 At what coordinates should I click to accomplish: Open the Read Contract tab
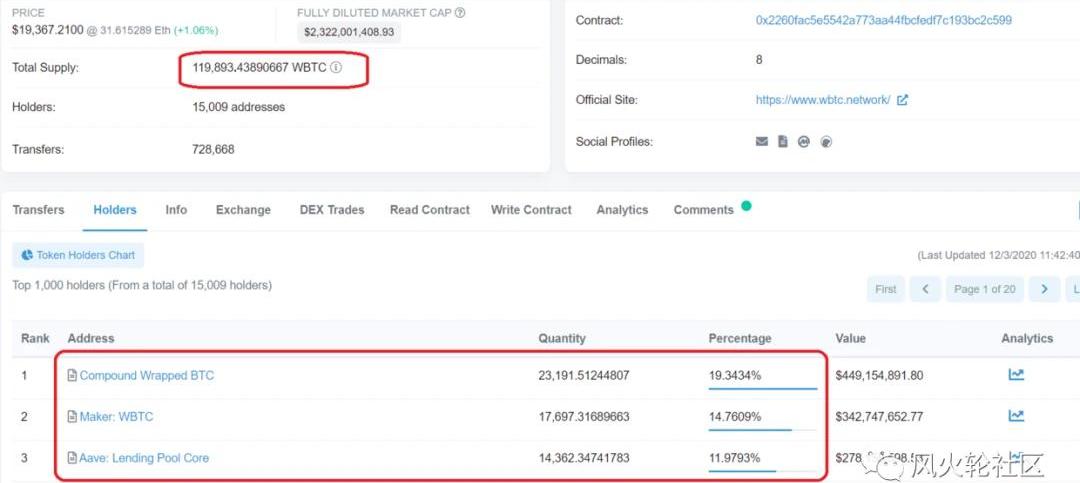430,210
